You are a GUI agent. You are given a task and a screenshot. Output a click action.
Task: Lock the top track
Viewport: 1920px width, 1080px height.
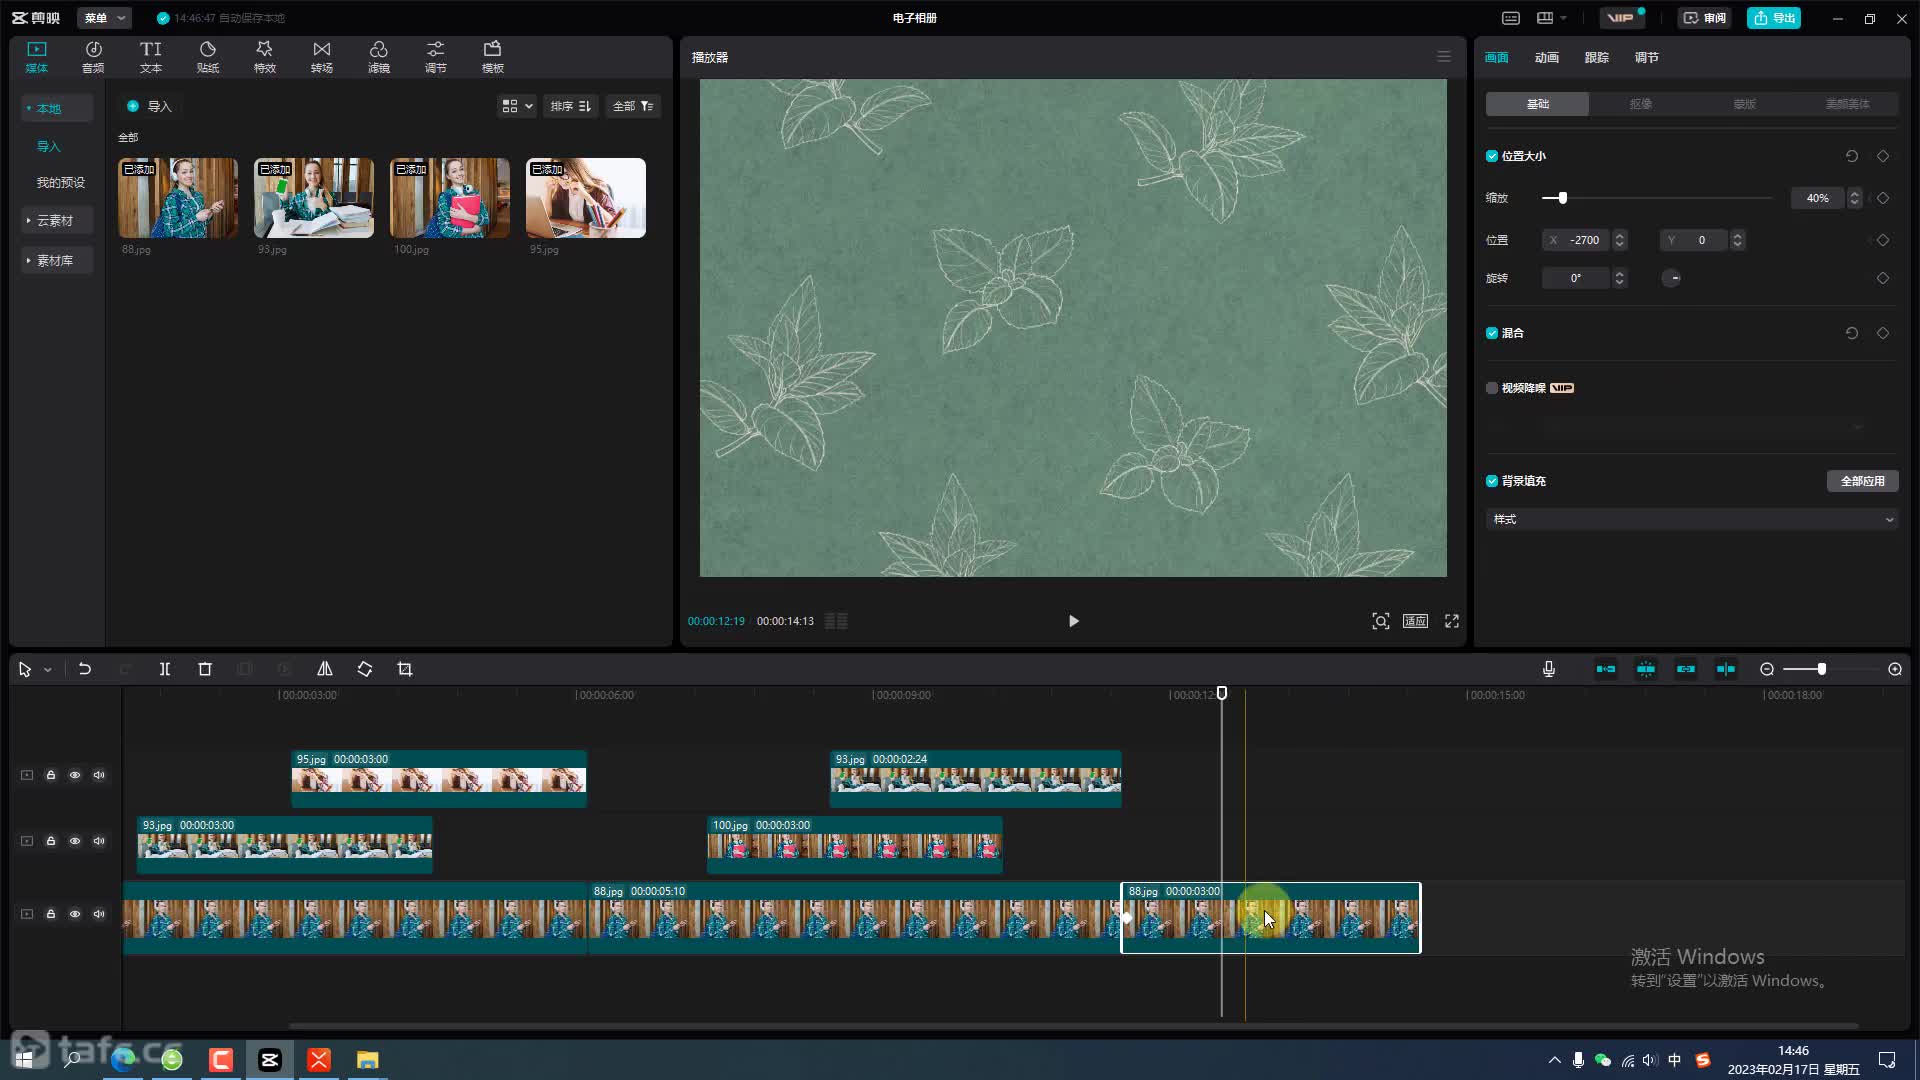pyautogui.click(x=51, y=775)
